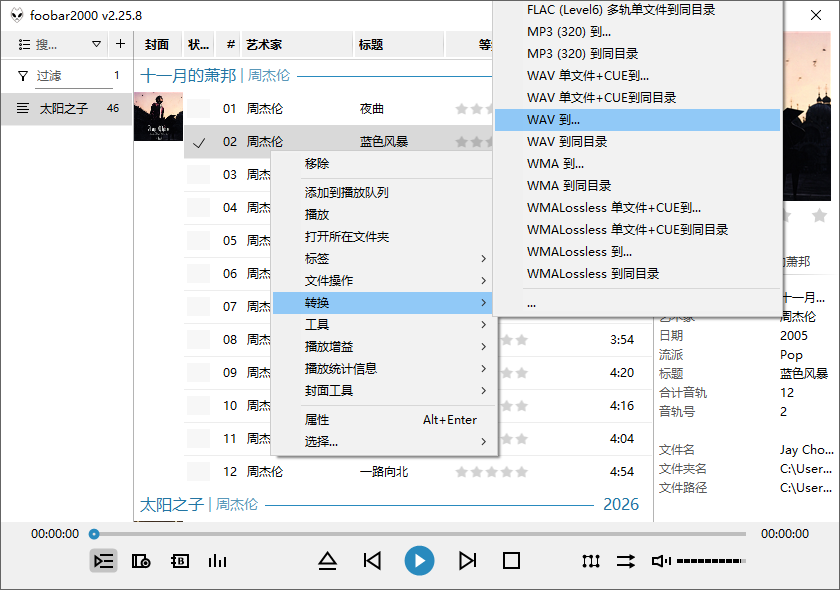Open the ... entry in convert submenu

(x=638, y=304)
